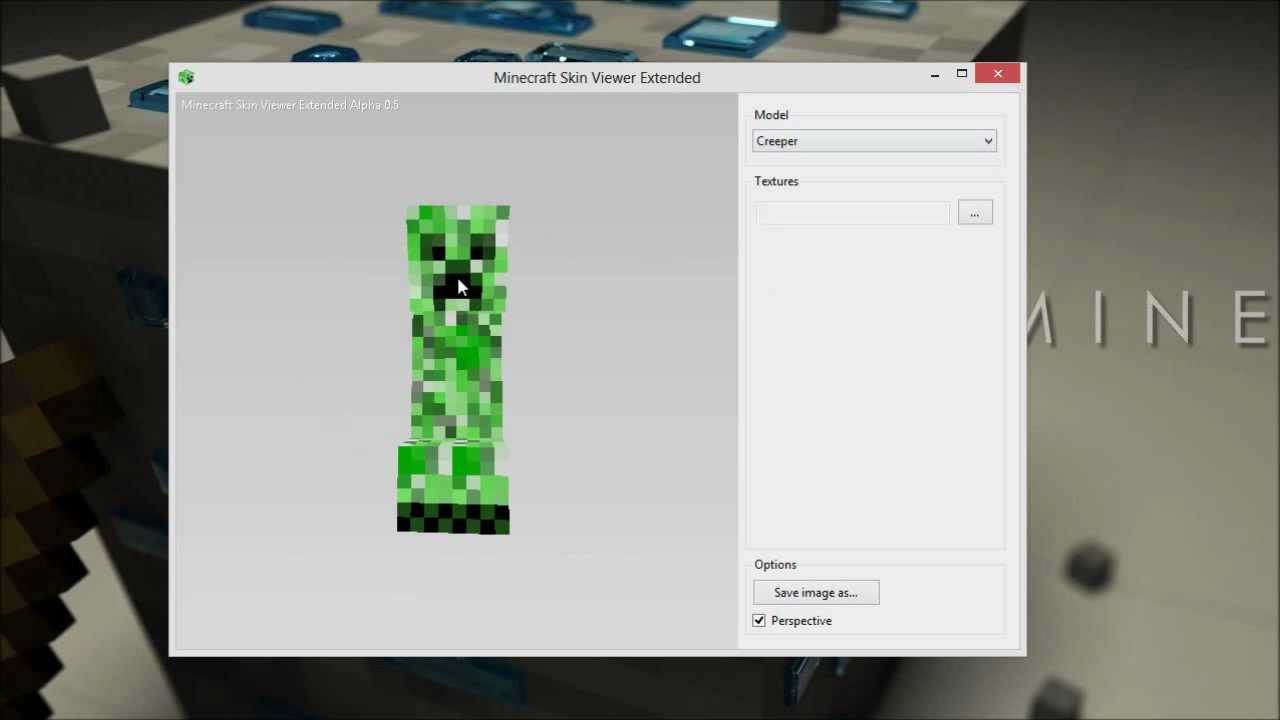Click the 'Textures' section label
Viewport: 1280px width, 720px height.
777,181
